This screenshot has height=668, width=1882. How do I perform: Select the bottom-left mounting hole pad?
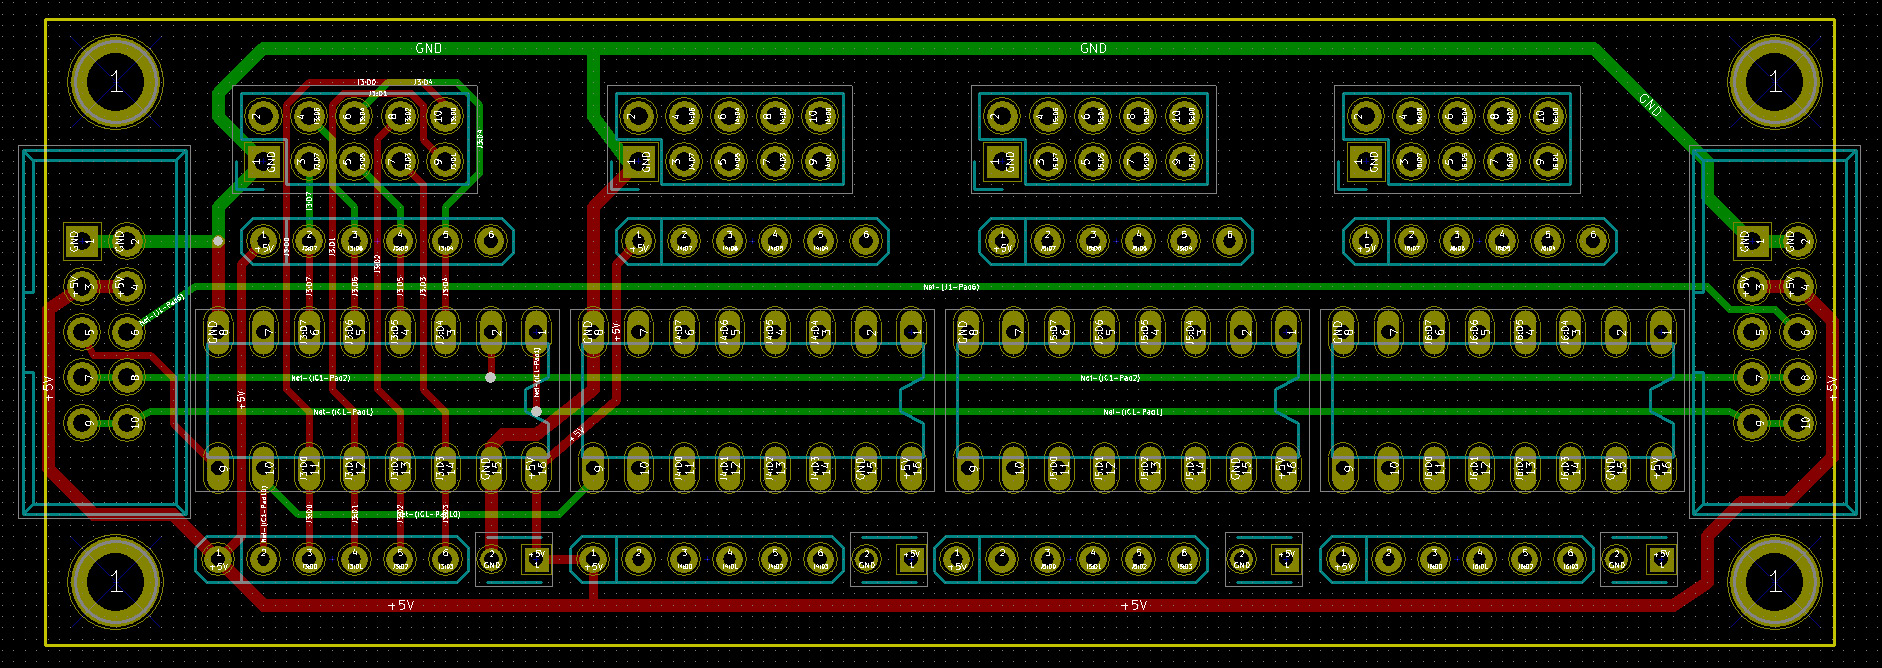pos(115,581)
